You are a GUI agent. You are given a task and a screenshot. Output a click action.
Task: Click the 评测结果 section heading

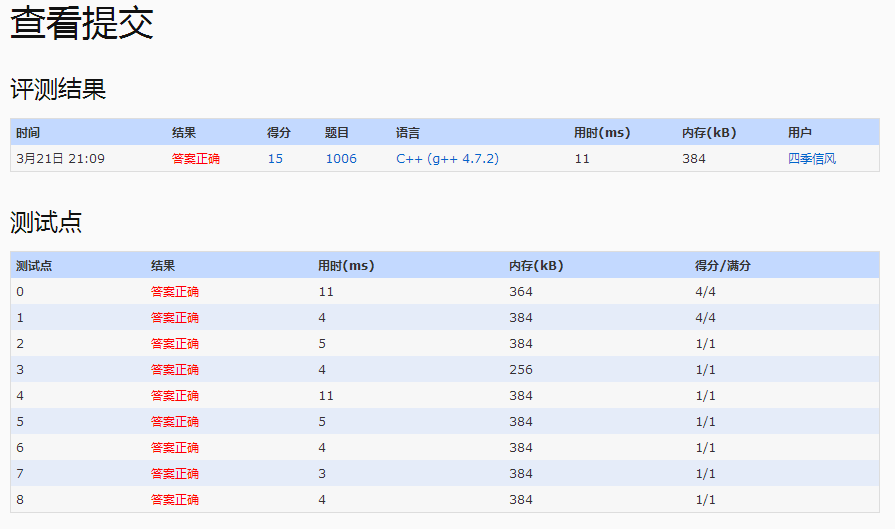(x=58, y=89)
